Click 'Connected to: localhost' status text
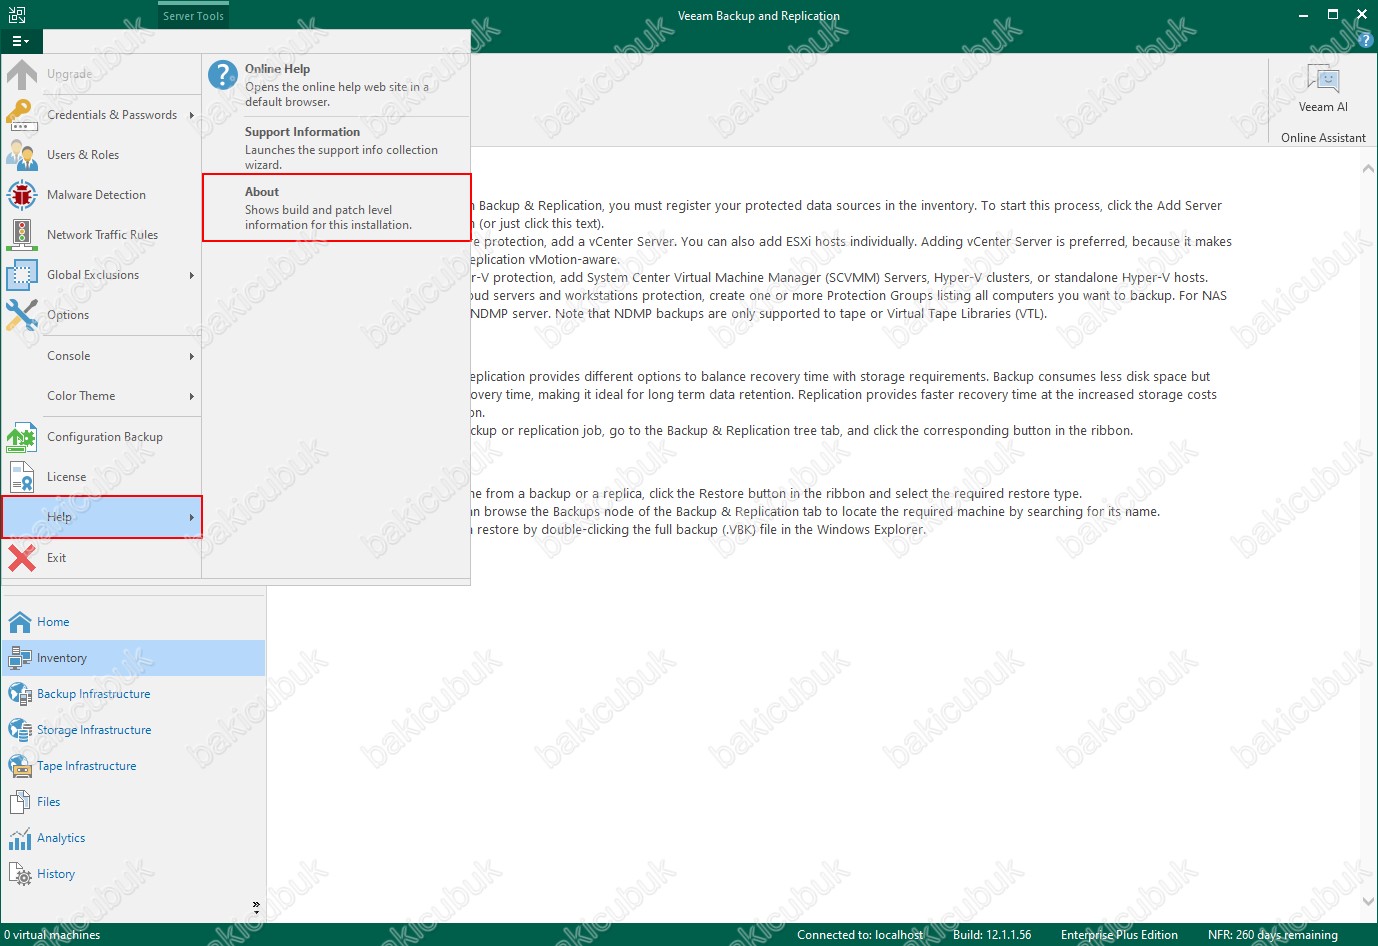Image resolution: width=1378 pixels, height=946 pixels. [860, 935]
